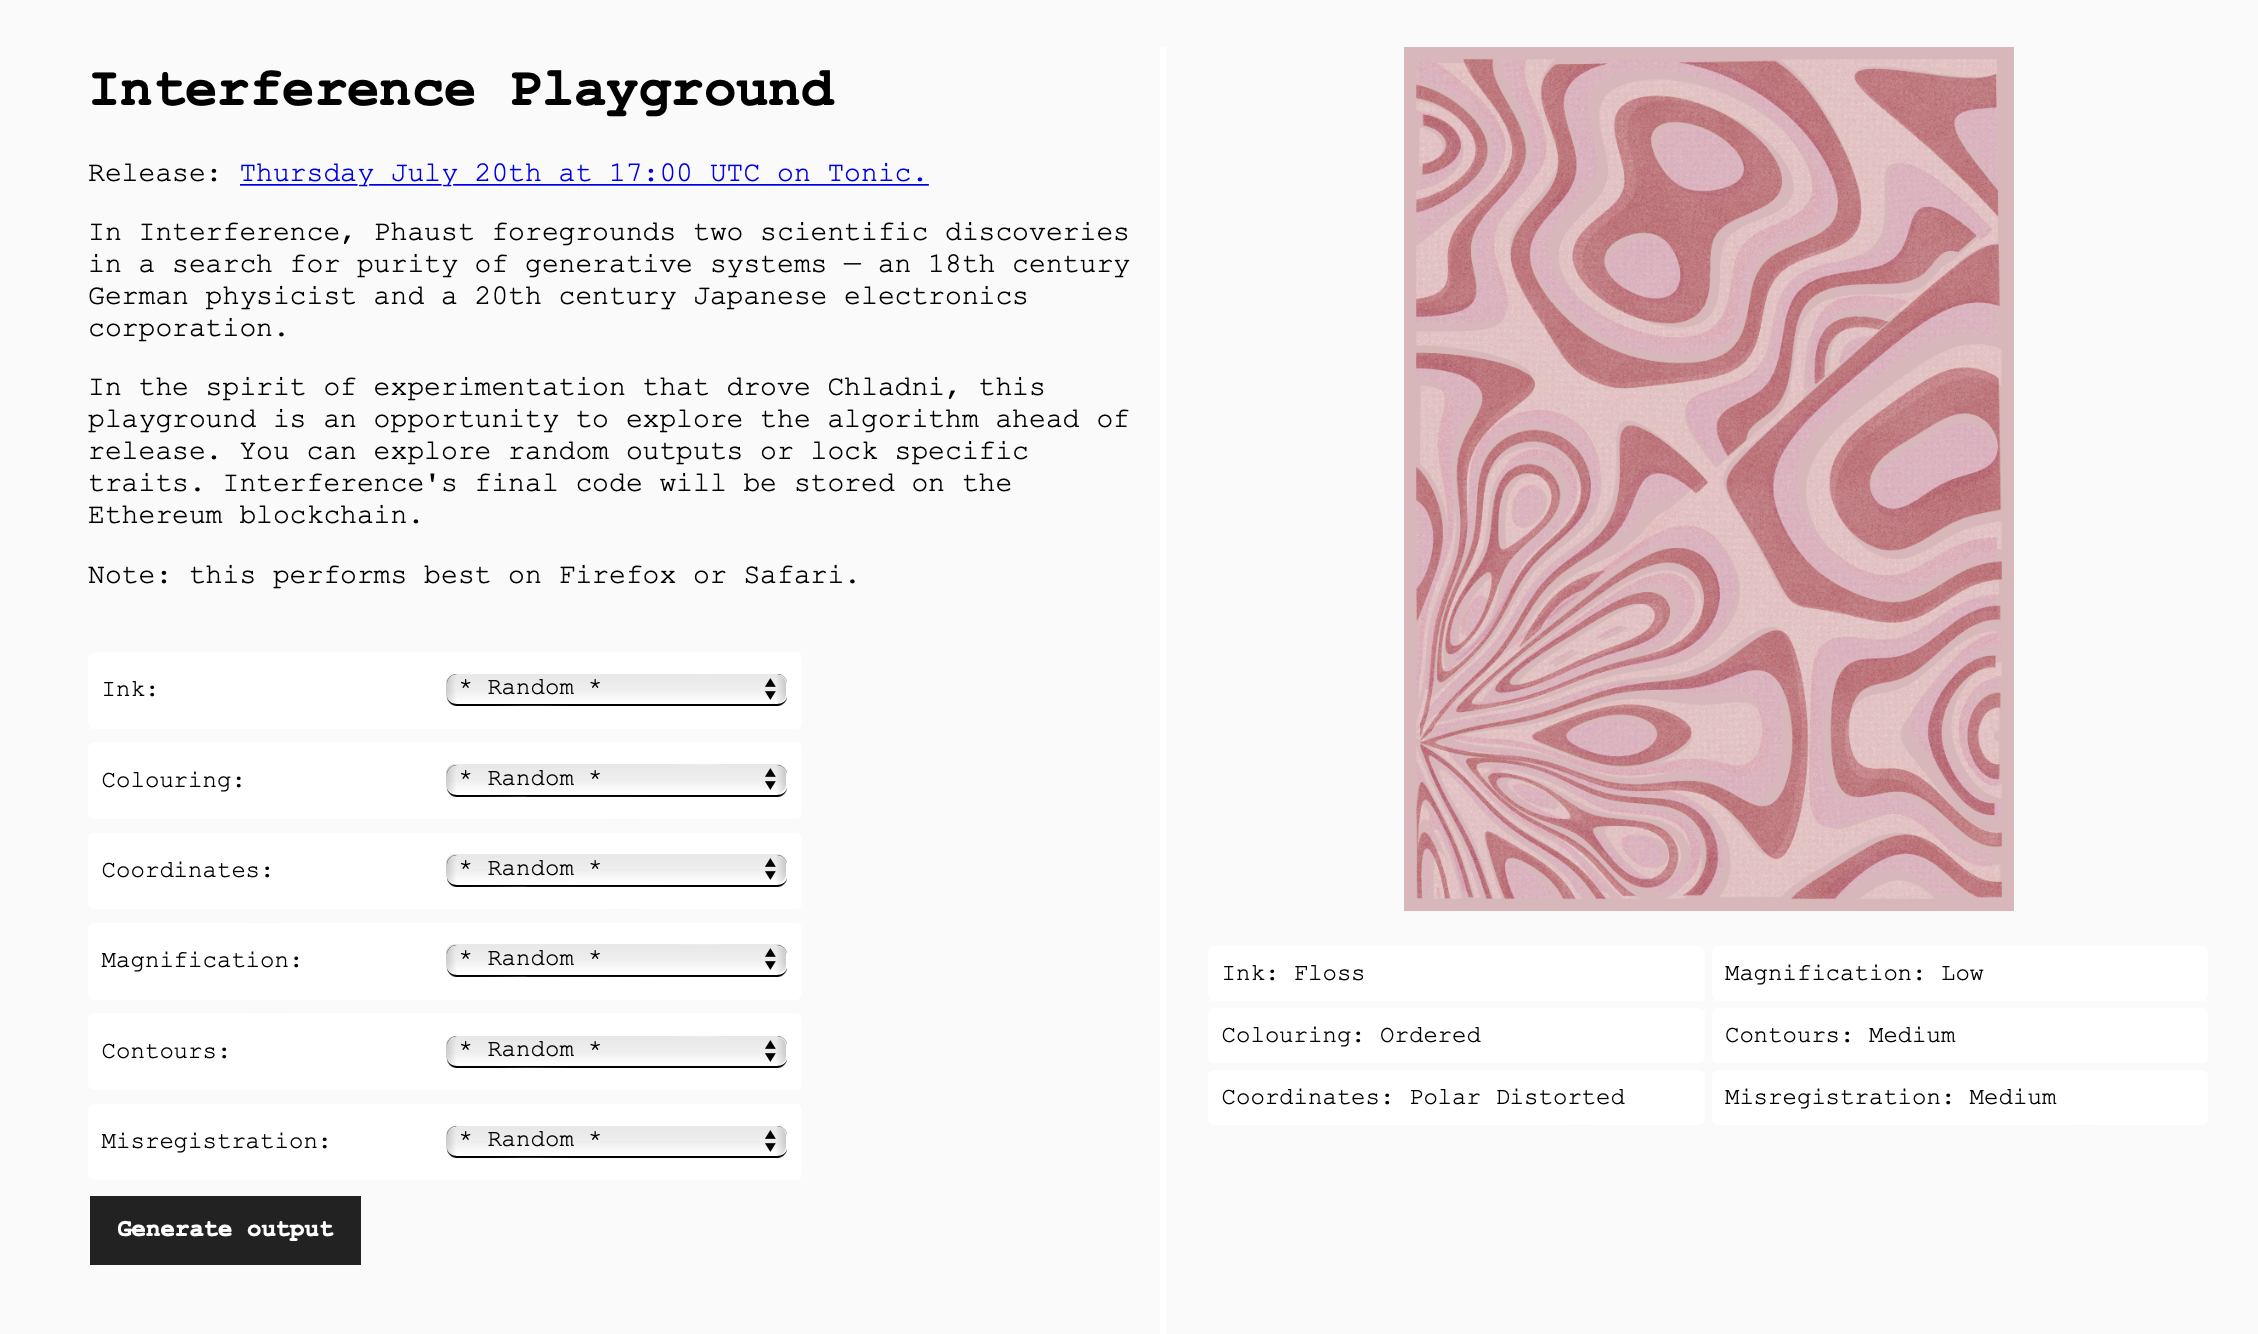
Task: Open the Magnification settings dropdown
Action: pos(616,958)
